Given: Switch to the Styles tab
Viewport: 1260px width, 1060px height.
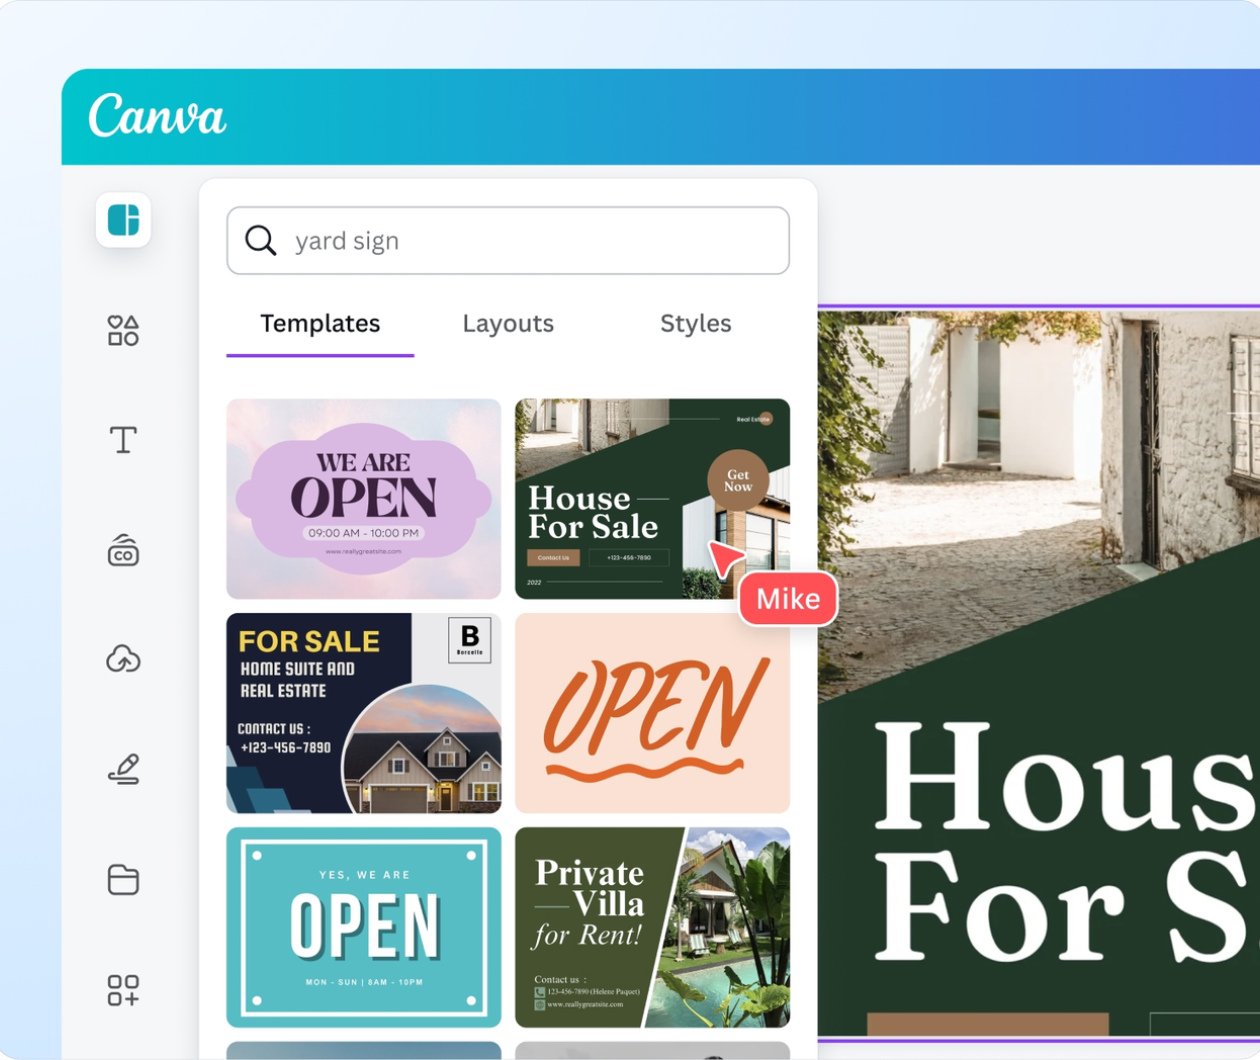Looking at the screenshot, I should coord(695,324).
